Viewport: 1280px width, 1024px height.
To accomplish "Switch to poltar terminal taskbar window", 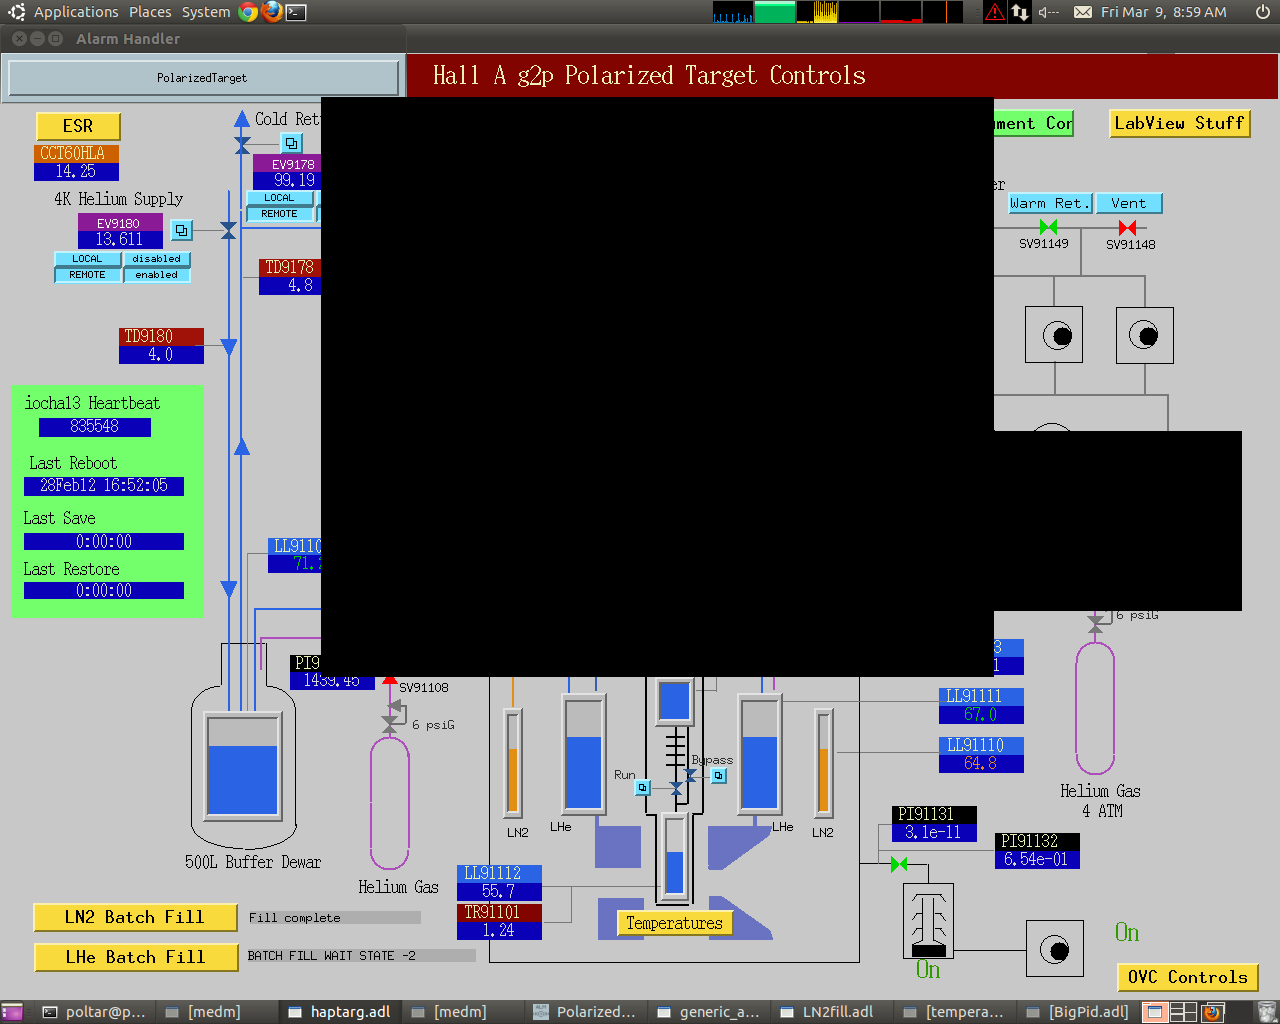I will 93,1012.
